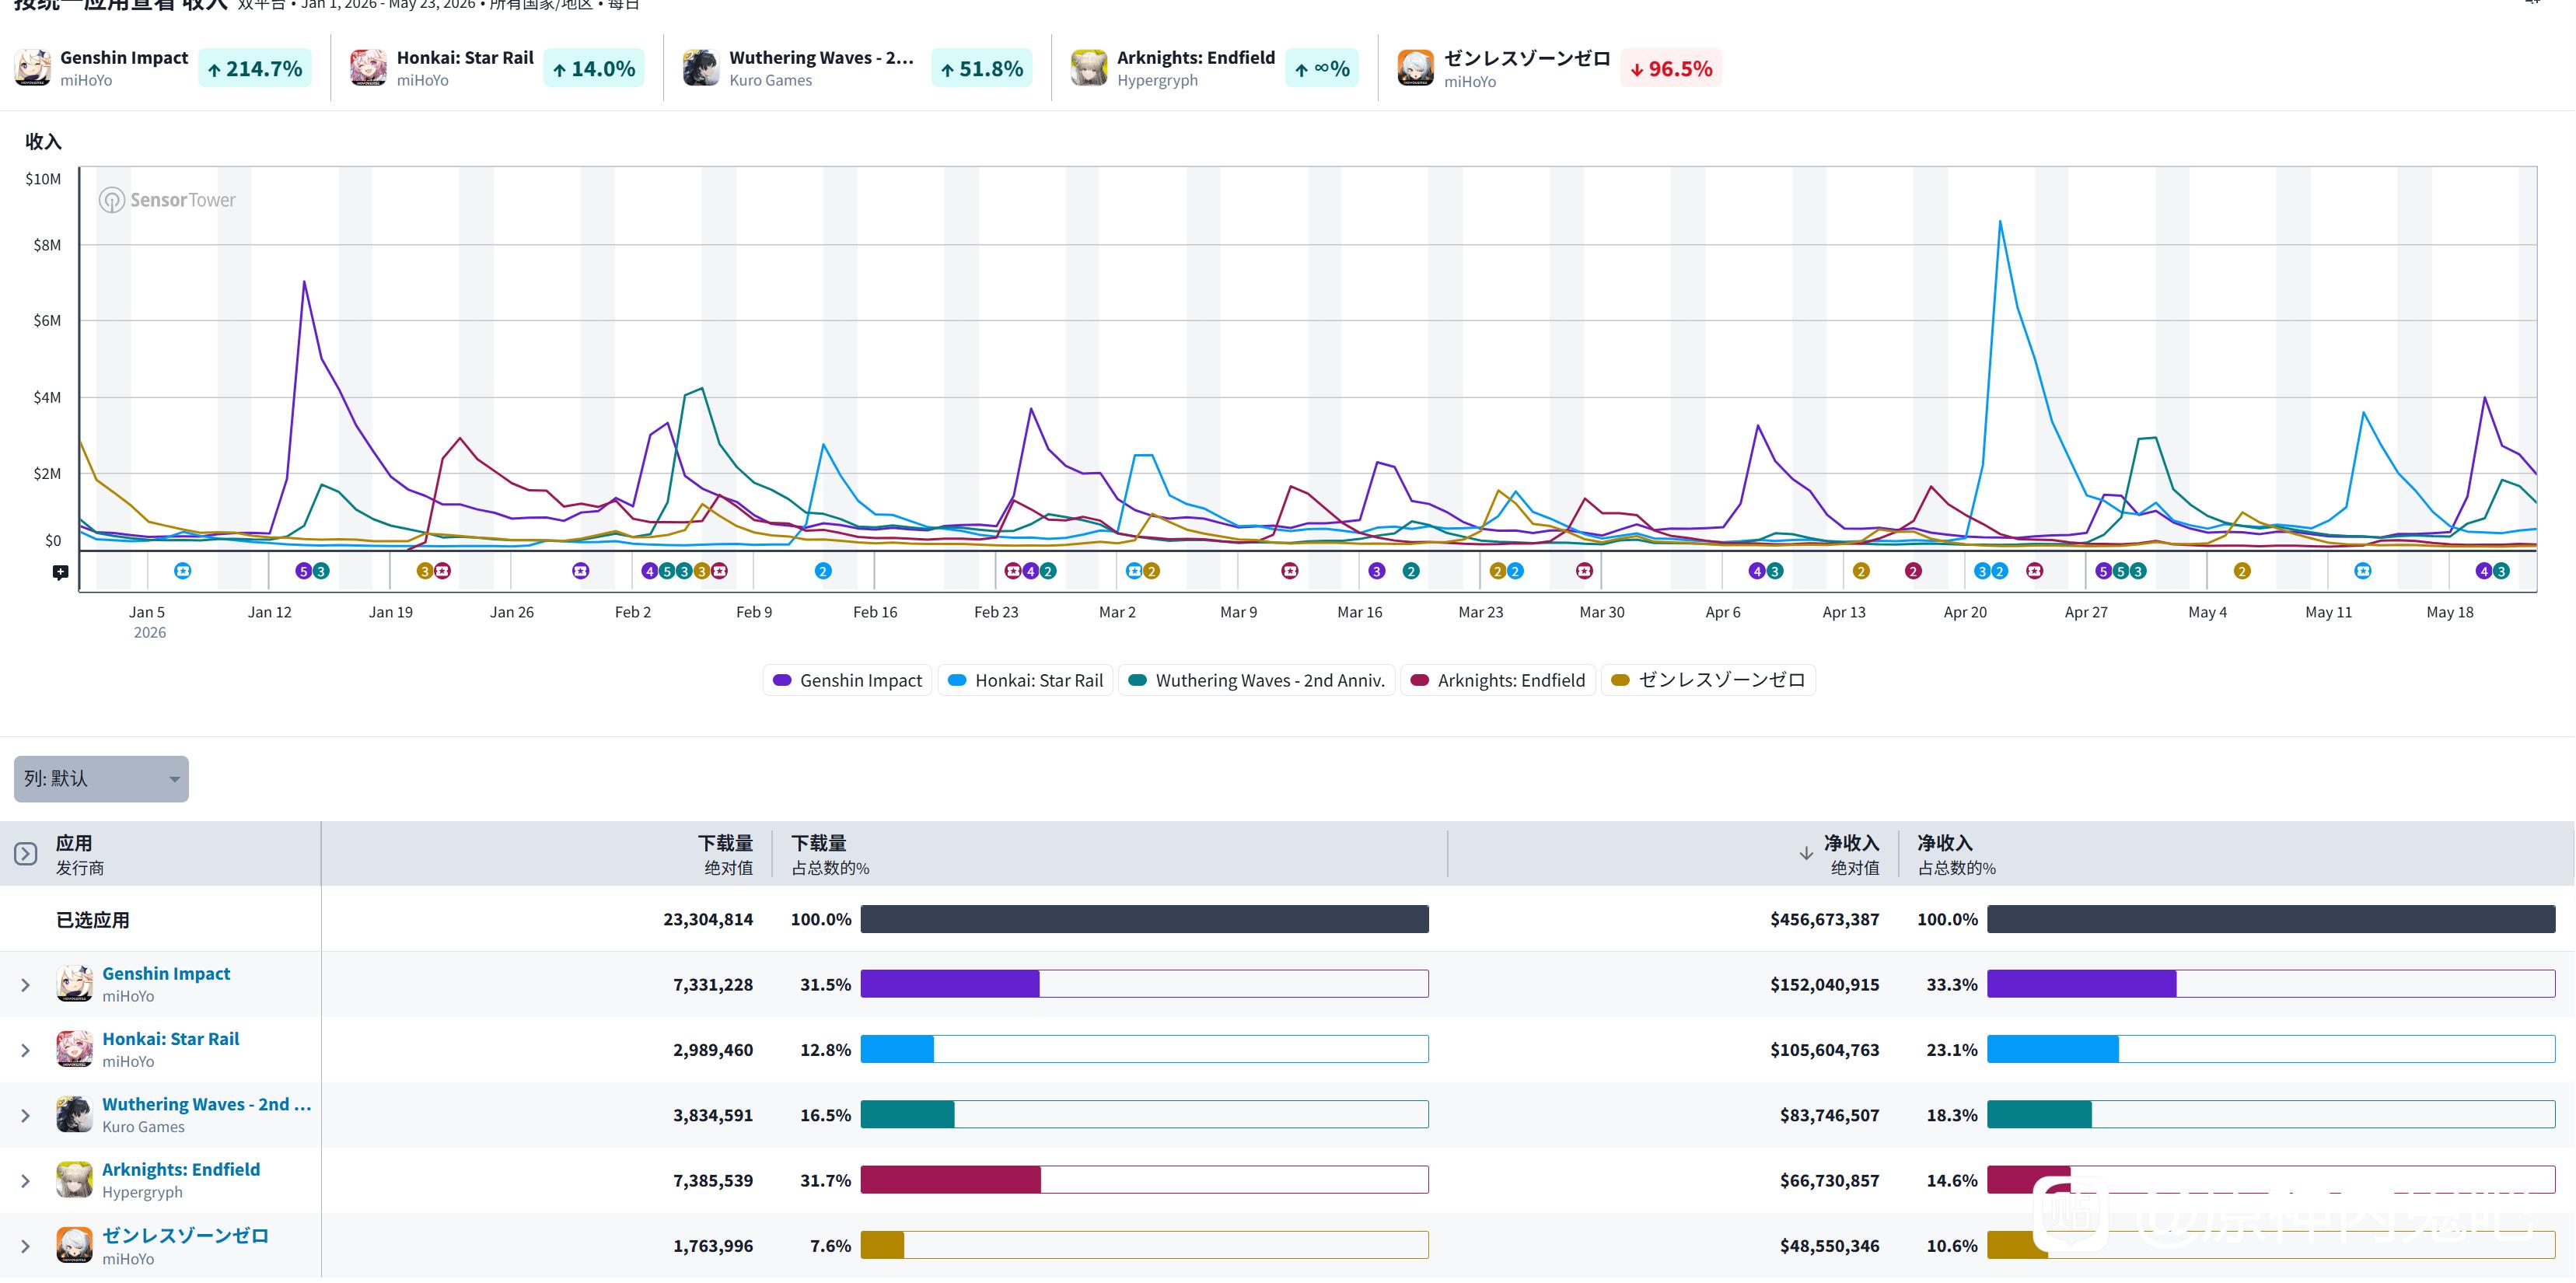
Task: Click the total net revenue value $456,673,387
Action: [x=1825, y=920]
